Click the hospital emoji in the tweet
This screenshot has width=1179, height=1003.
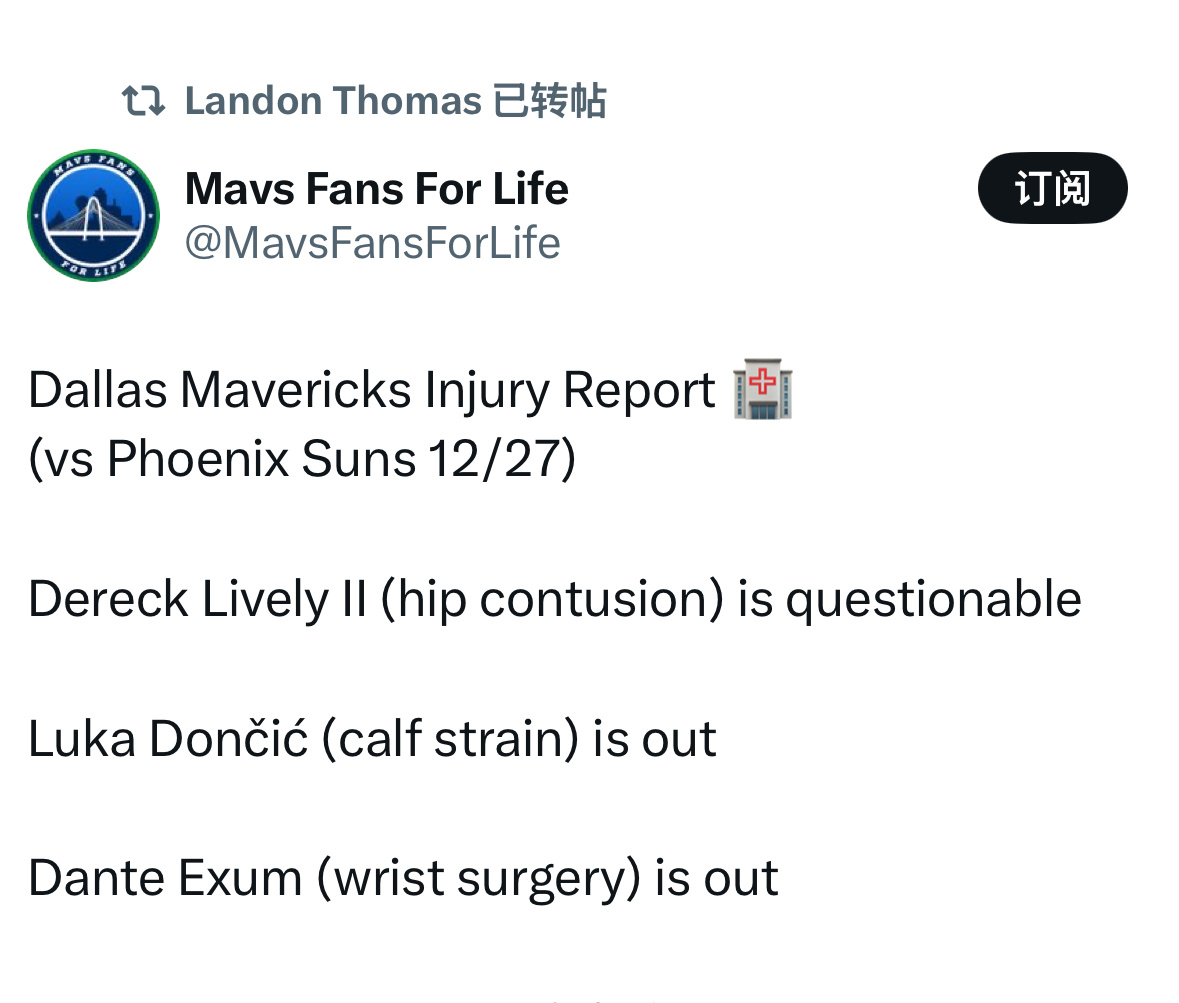762,389
